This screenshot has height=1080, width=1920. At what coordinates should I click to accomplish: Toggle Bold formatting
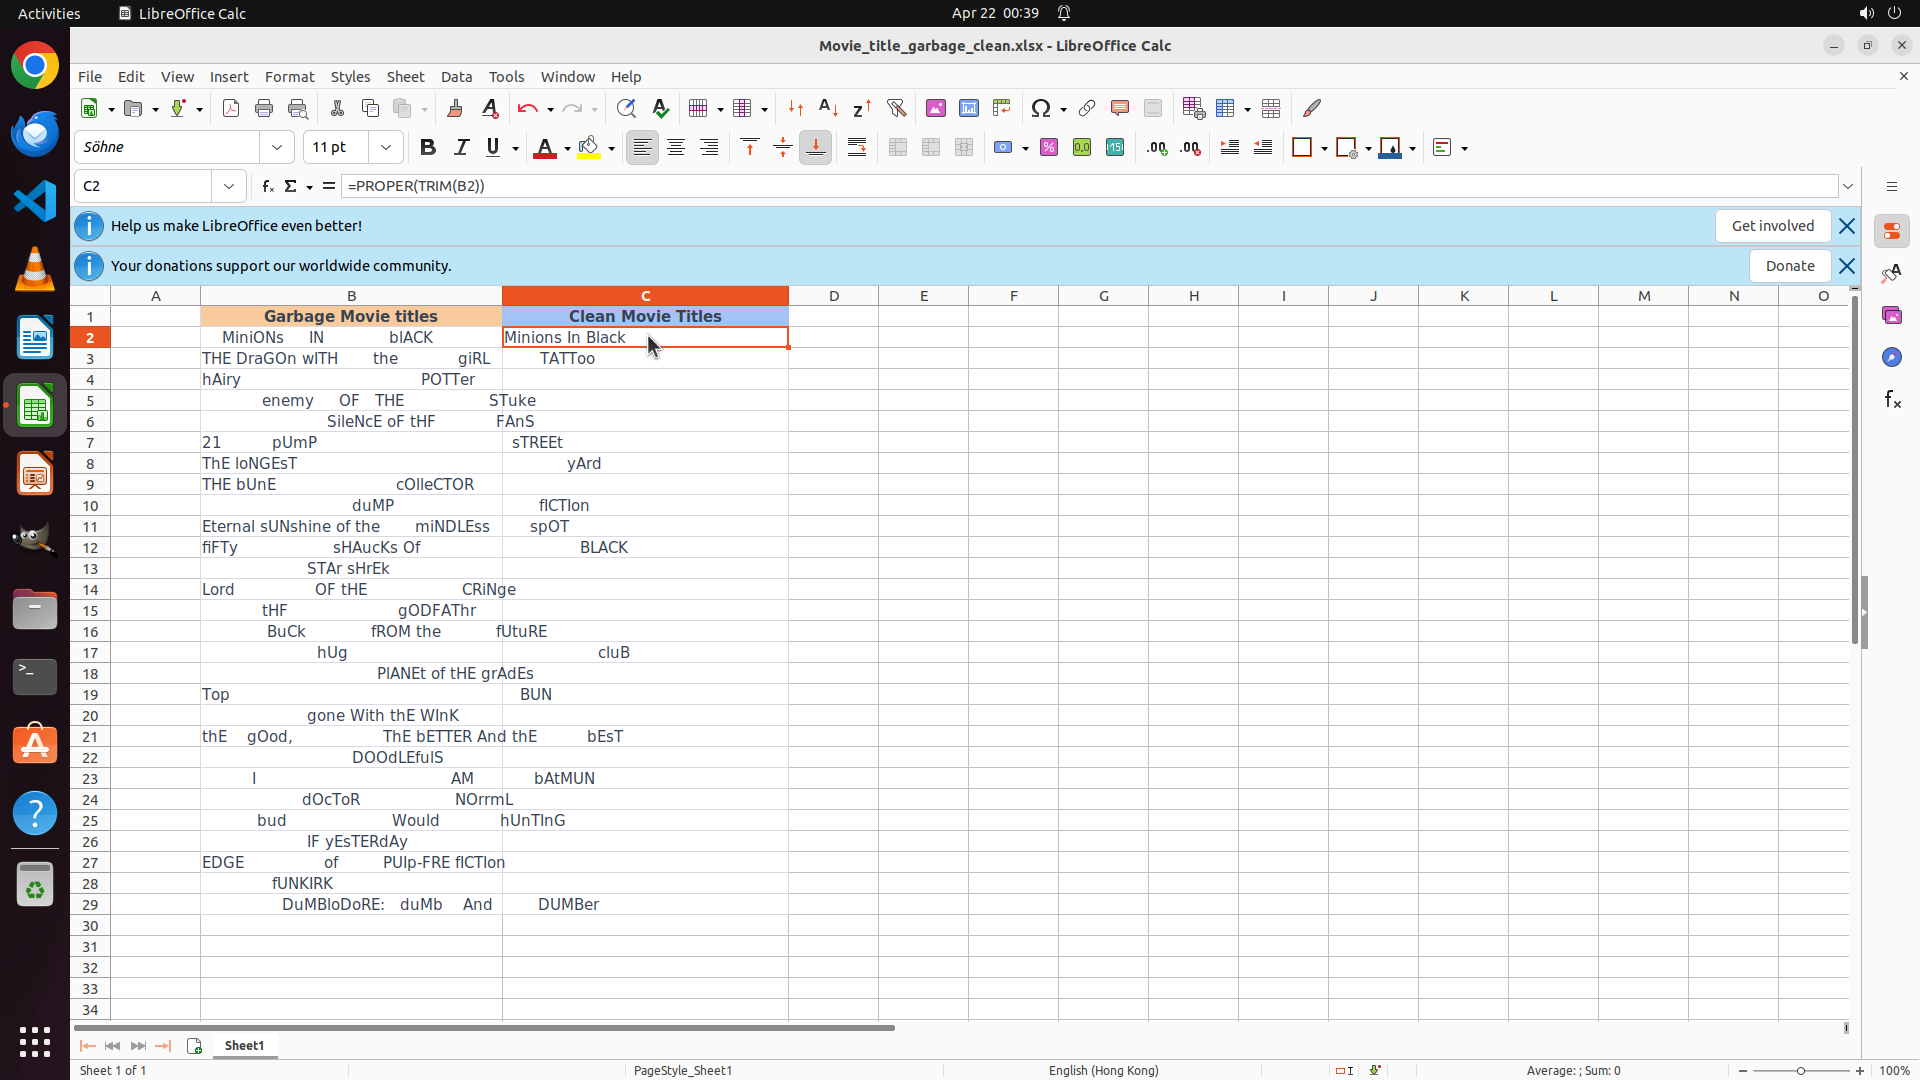(428, 148)
